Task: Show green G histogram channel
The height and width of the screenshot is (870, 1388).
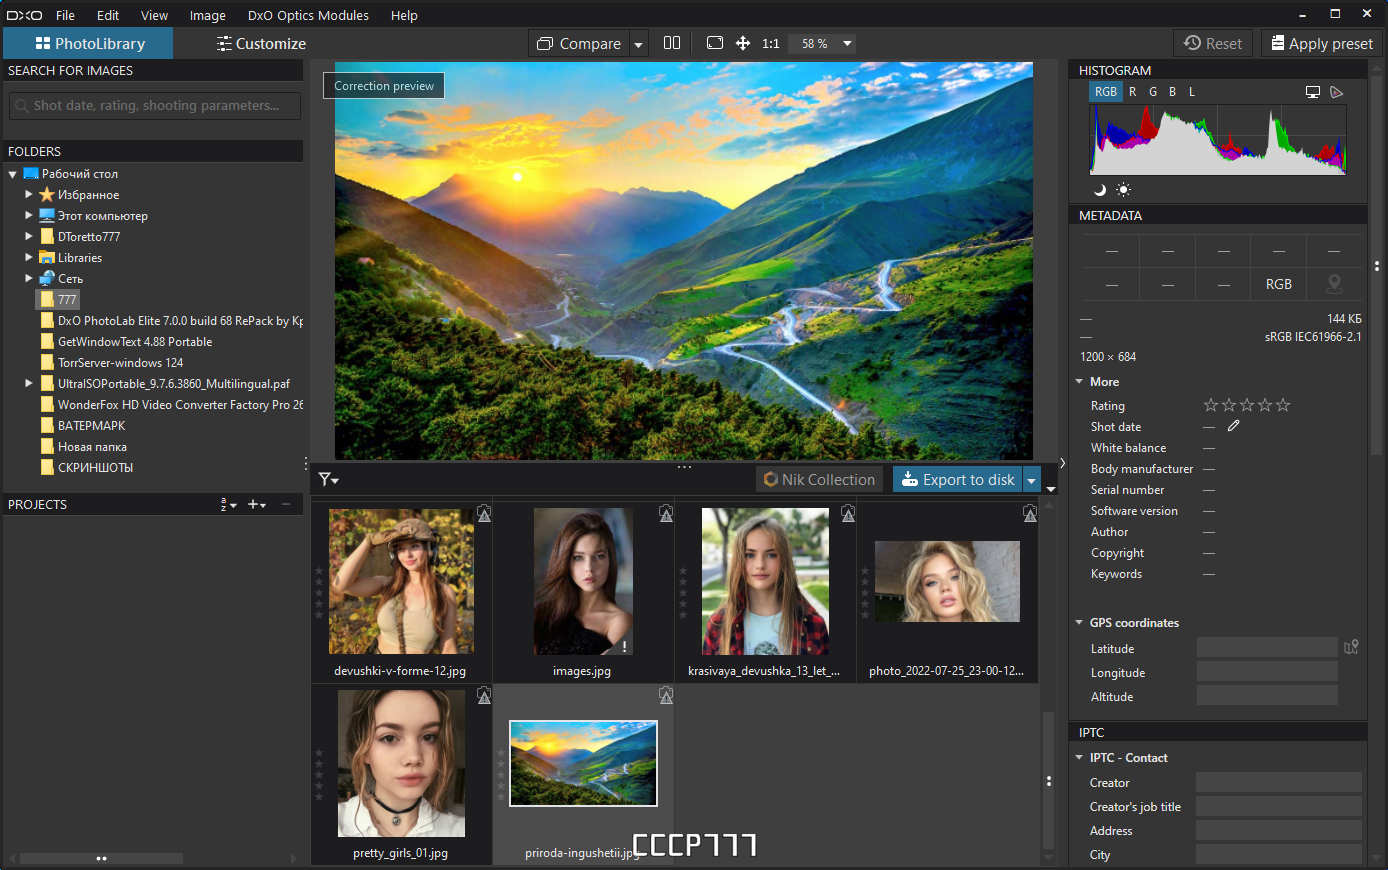Action: coord(1153,92)
